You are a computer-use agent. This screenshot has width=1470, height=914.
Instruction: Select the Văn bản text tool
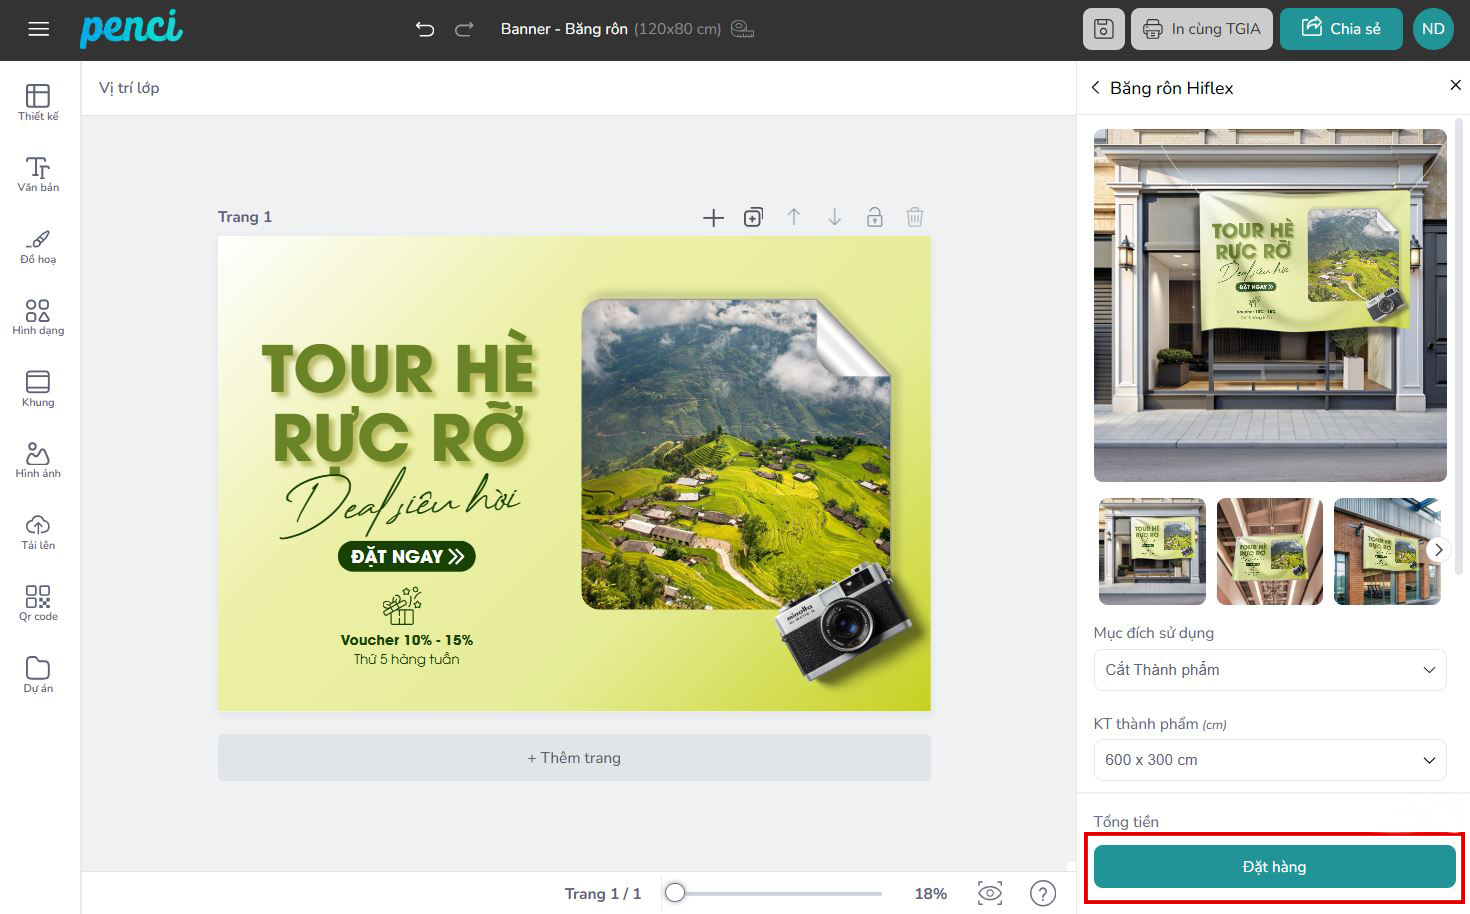pos(38,174)
